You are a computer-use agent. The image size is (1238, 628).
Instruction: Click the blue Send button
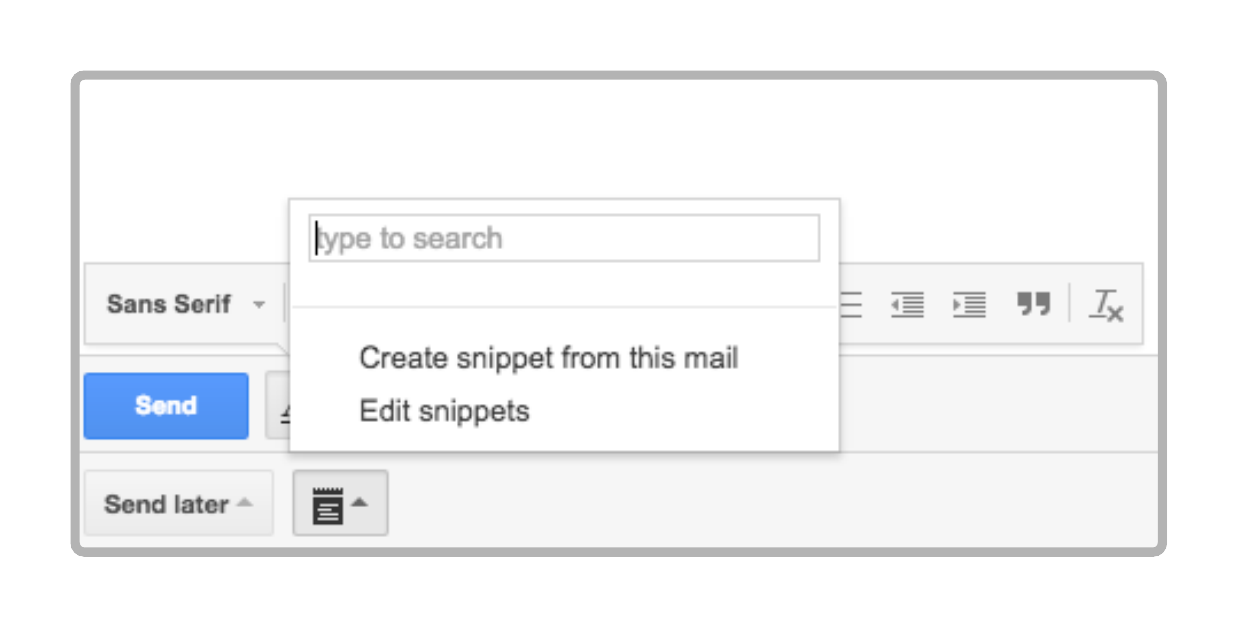tap(166, 406)
